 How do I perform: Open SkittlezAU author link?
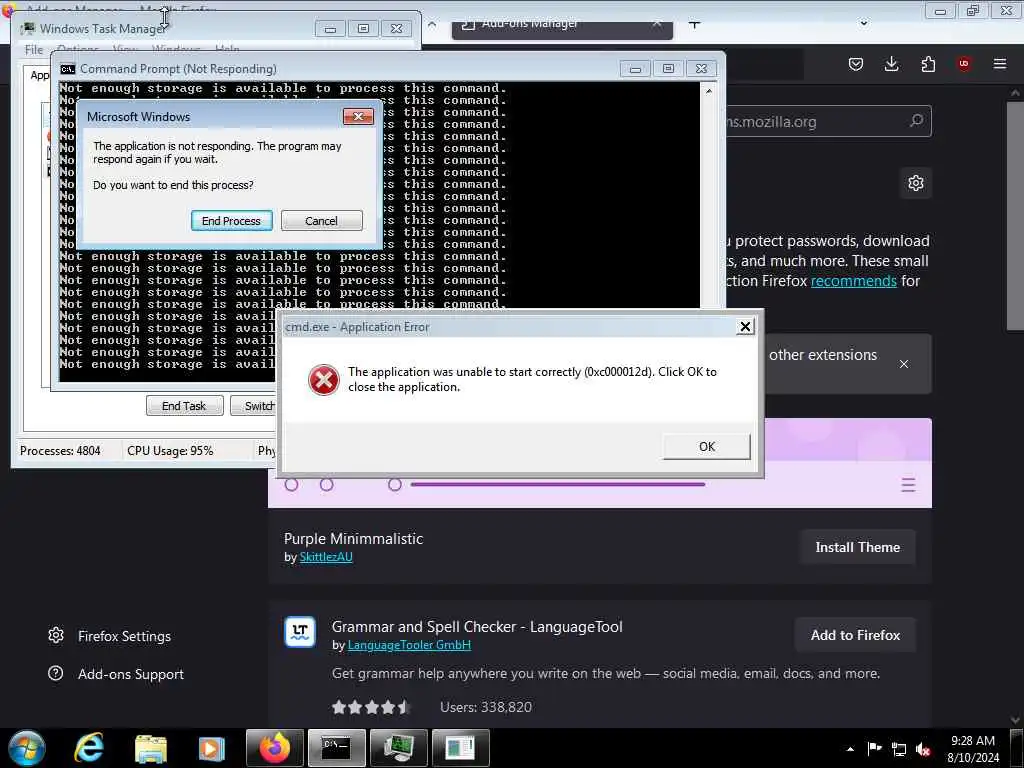click(x=326, y=557)
